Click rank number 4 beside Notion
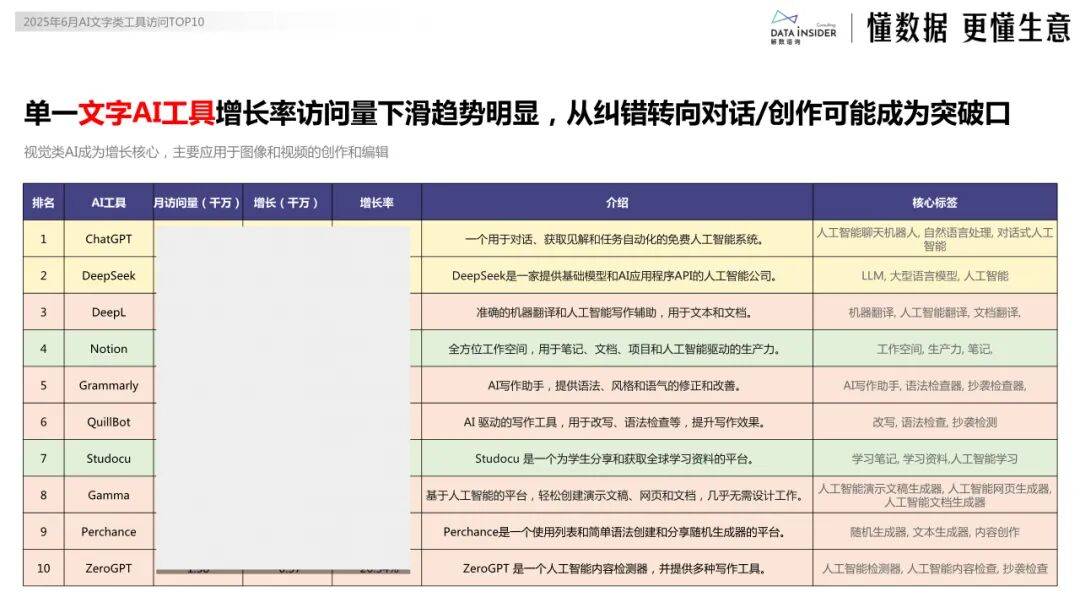The height and width of the screenshot is (608, 1080). pos(43,348)
